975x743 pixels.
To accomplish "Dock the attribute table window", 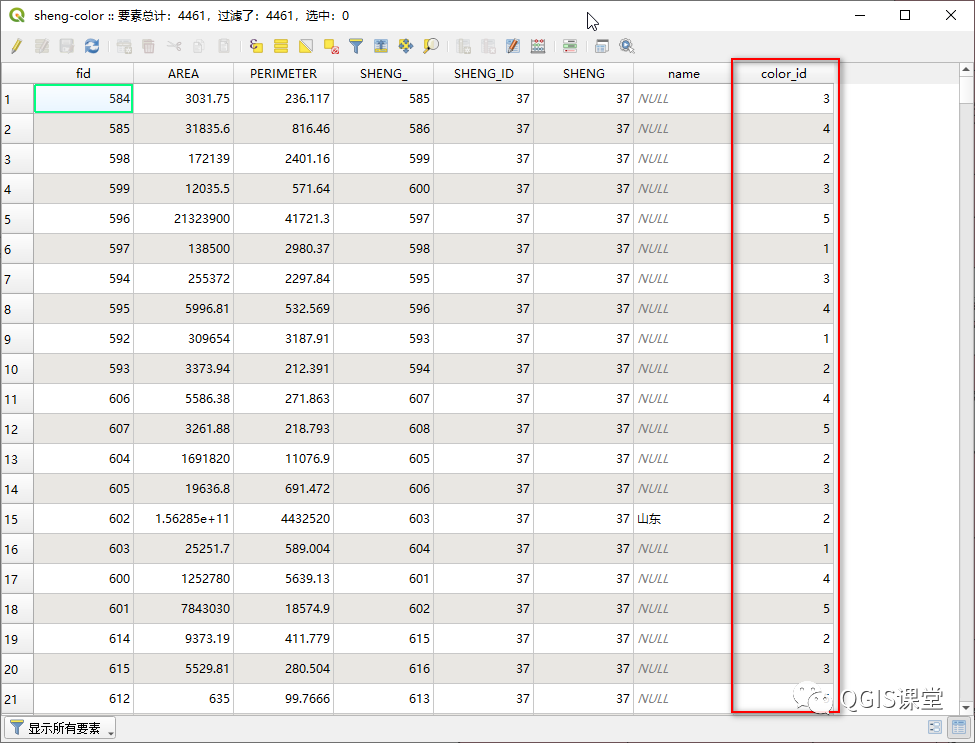I will (601, 46).
